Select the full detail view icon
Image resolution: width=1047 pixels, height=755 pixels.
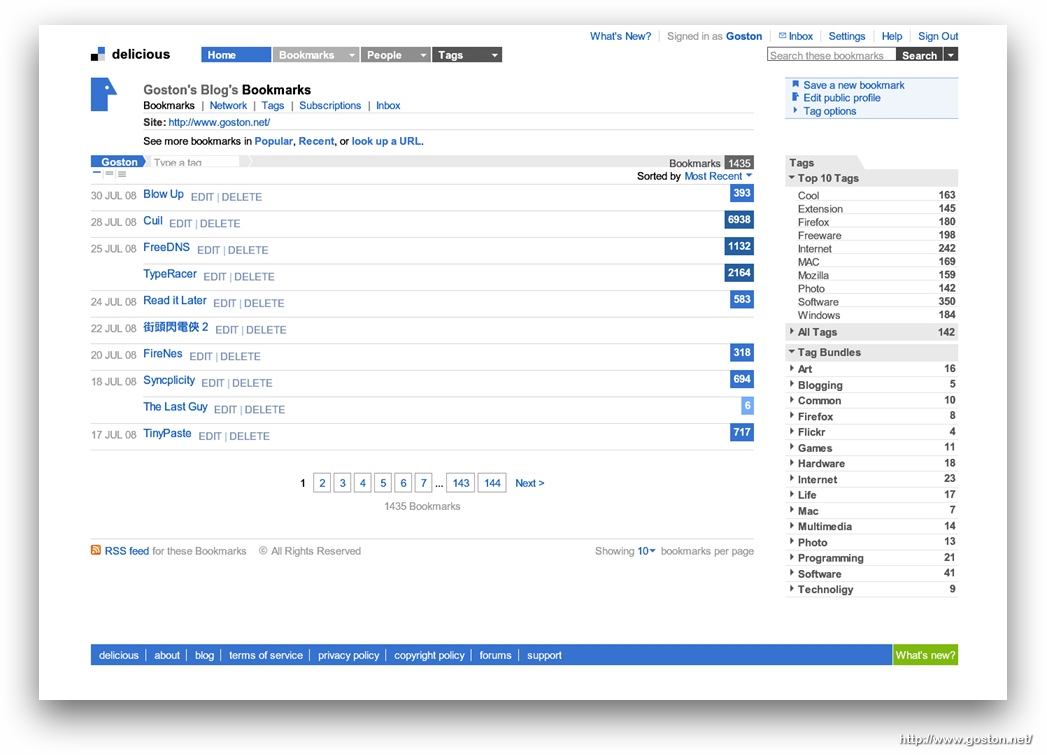tap(122, 174)
